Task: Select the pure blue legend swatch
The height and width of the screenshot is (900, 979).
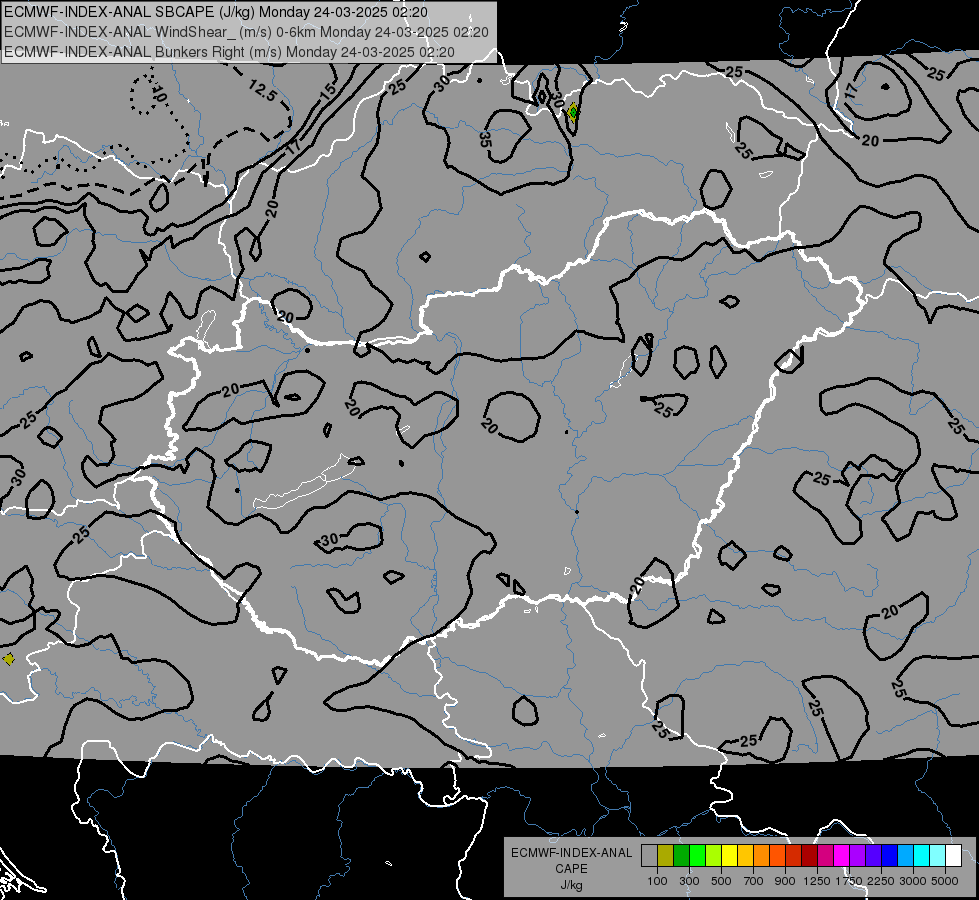Action: 890,856
